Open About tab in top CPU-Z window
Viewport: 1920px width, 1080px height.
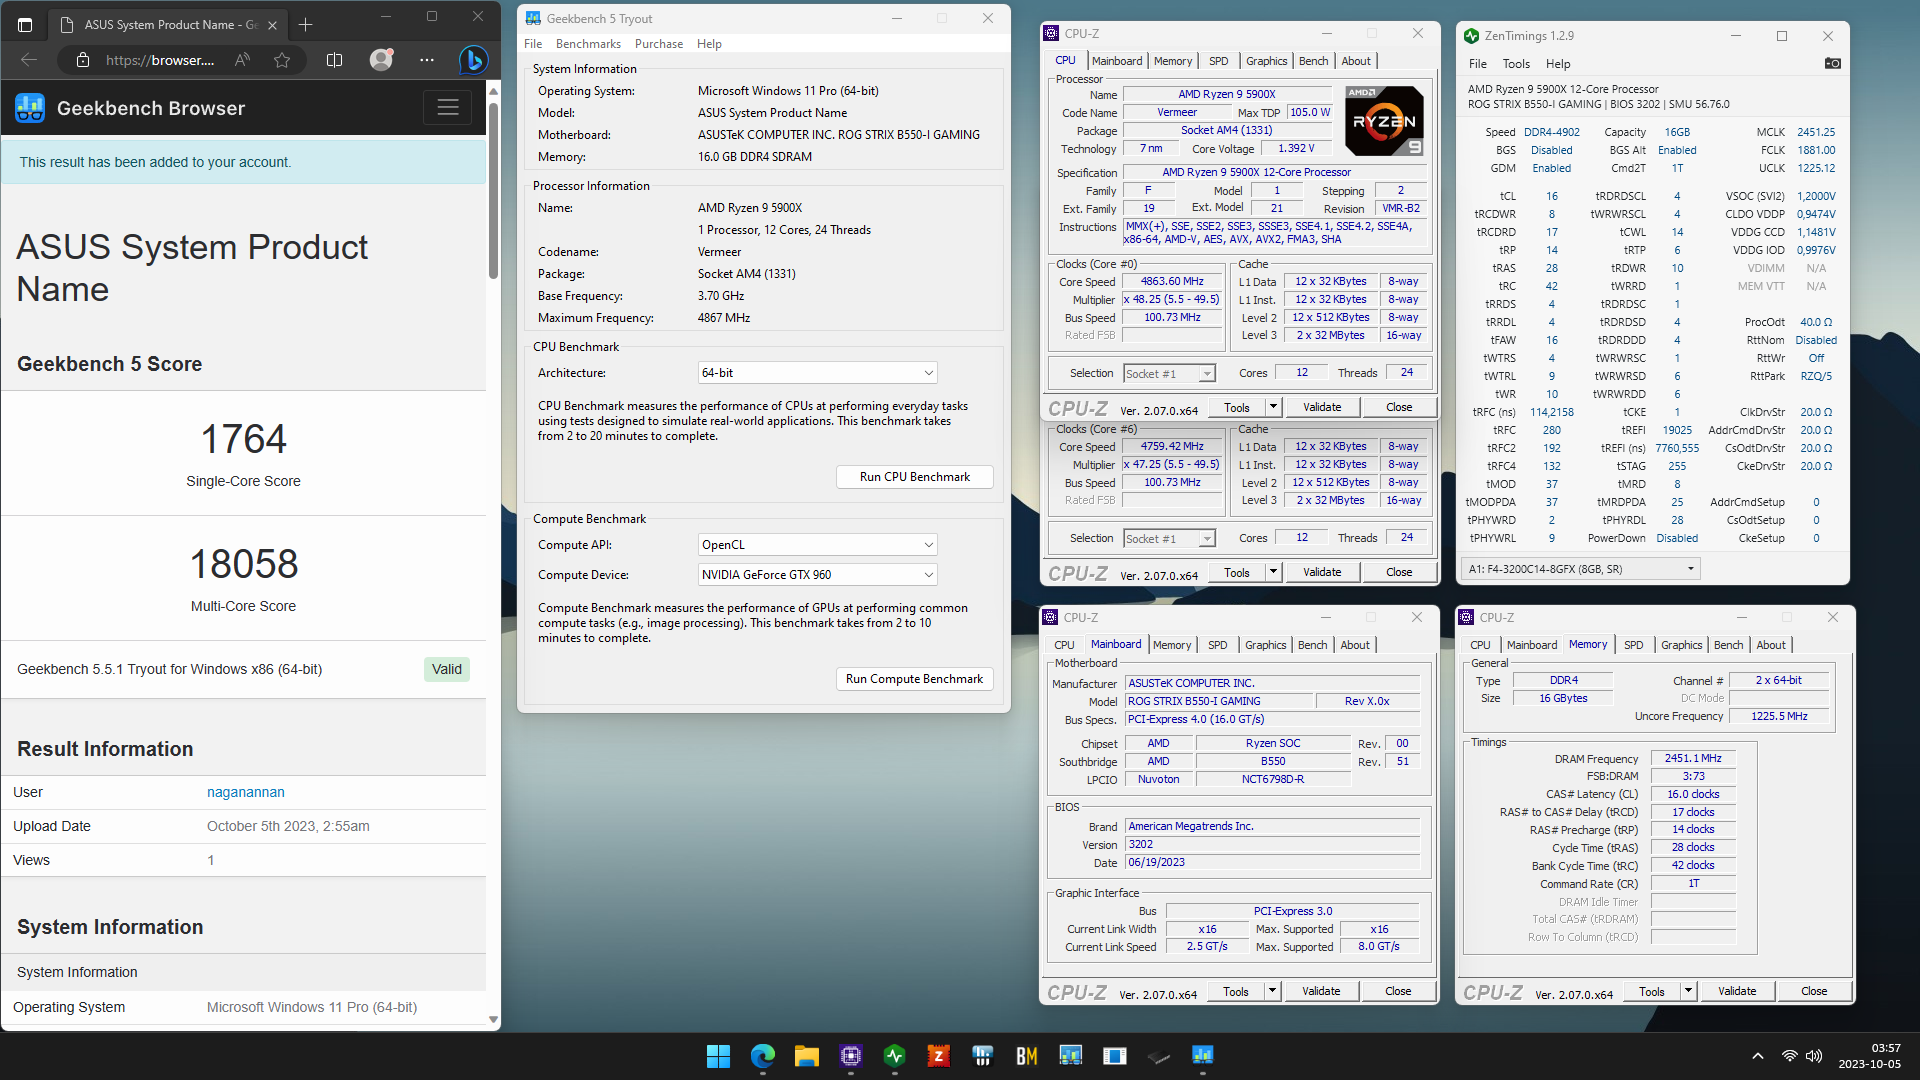click(1356, 61)
